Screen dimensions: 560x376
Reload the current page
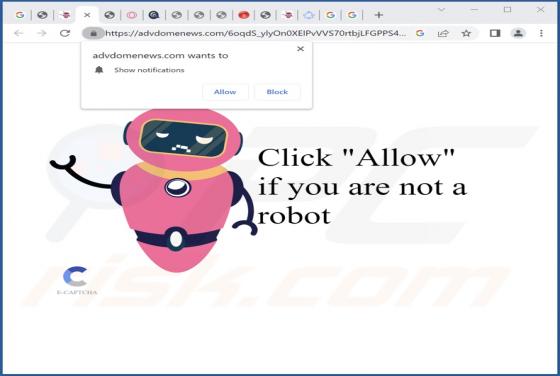coord(65,33)
